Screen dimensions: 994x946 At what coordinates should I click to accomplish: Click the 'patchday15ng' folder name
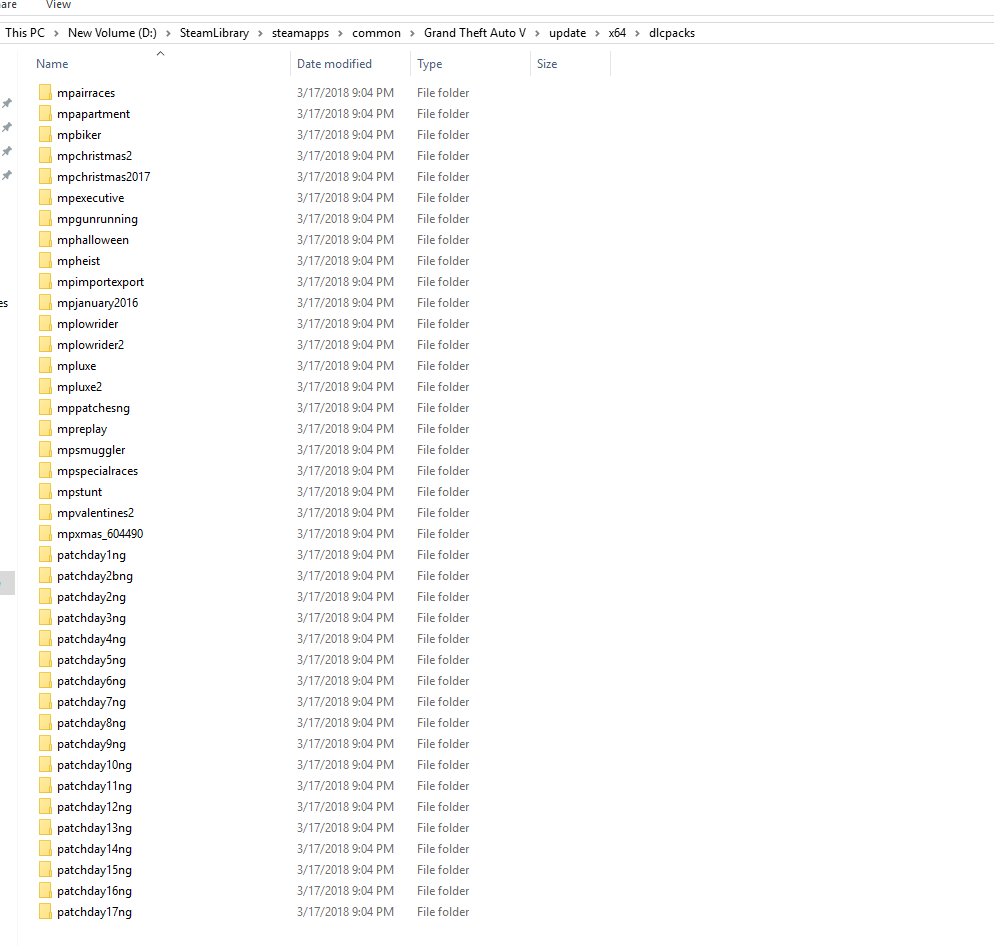click(94, 870)
